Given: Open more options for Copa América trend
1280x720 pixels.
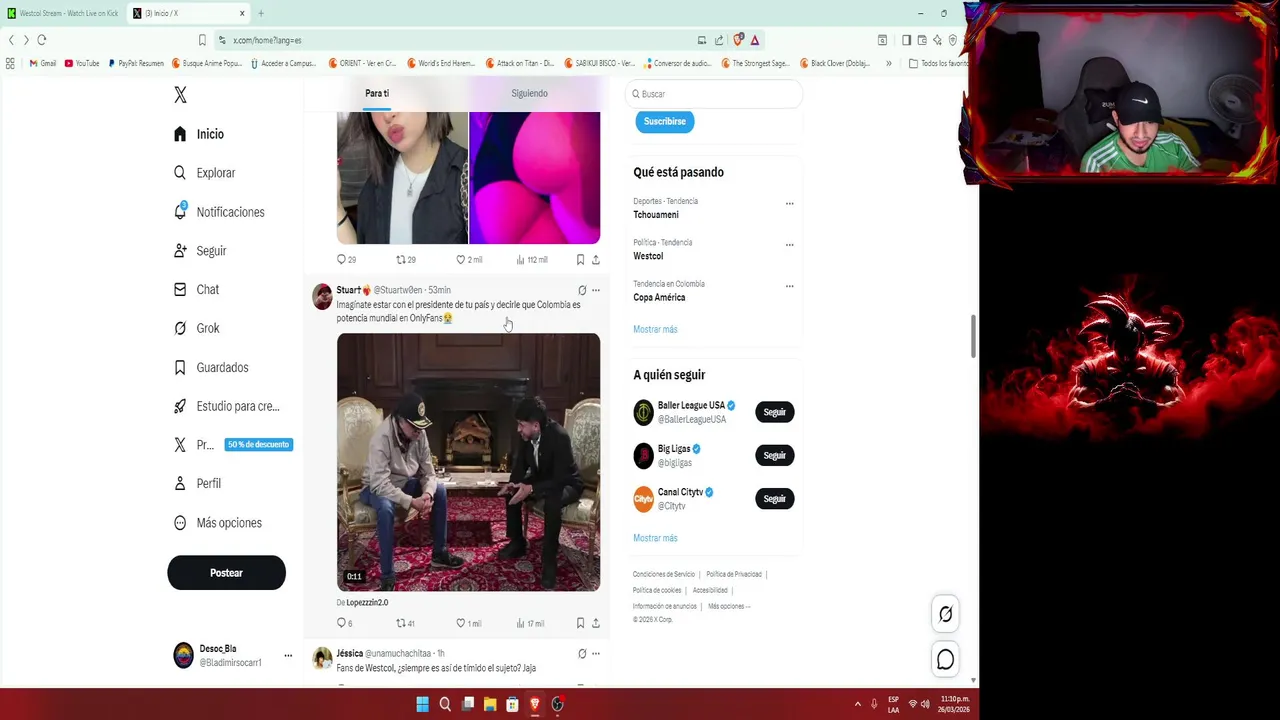Looking at the screenshot, I should tap(789, 286).
